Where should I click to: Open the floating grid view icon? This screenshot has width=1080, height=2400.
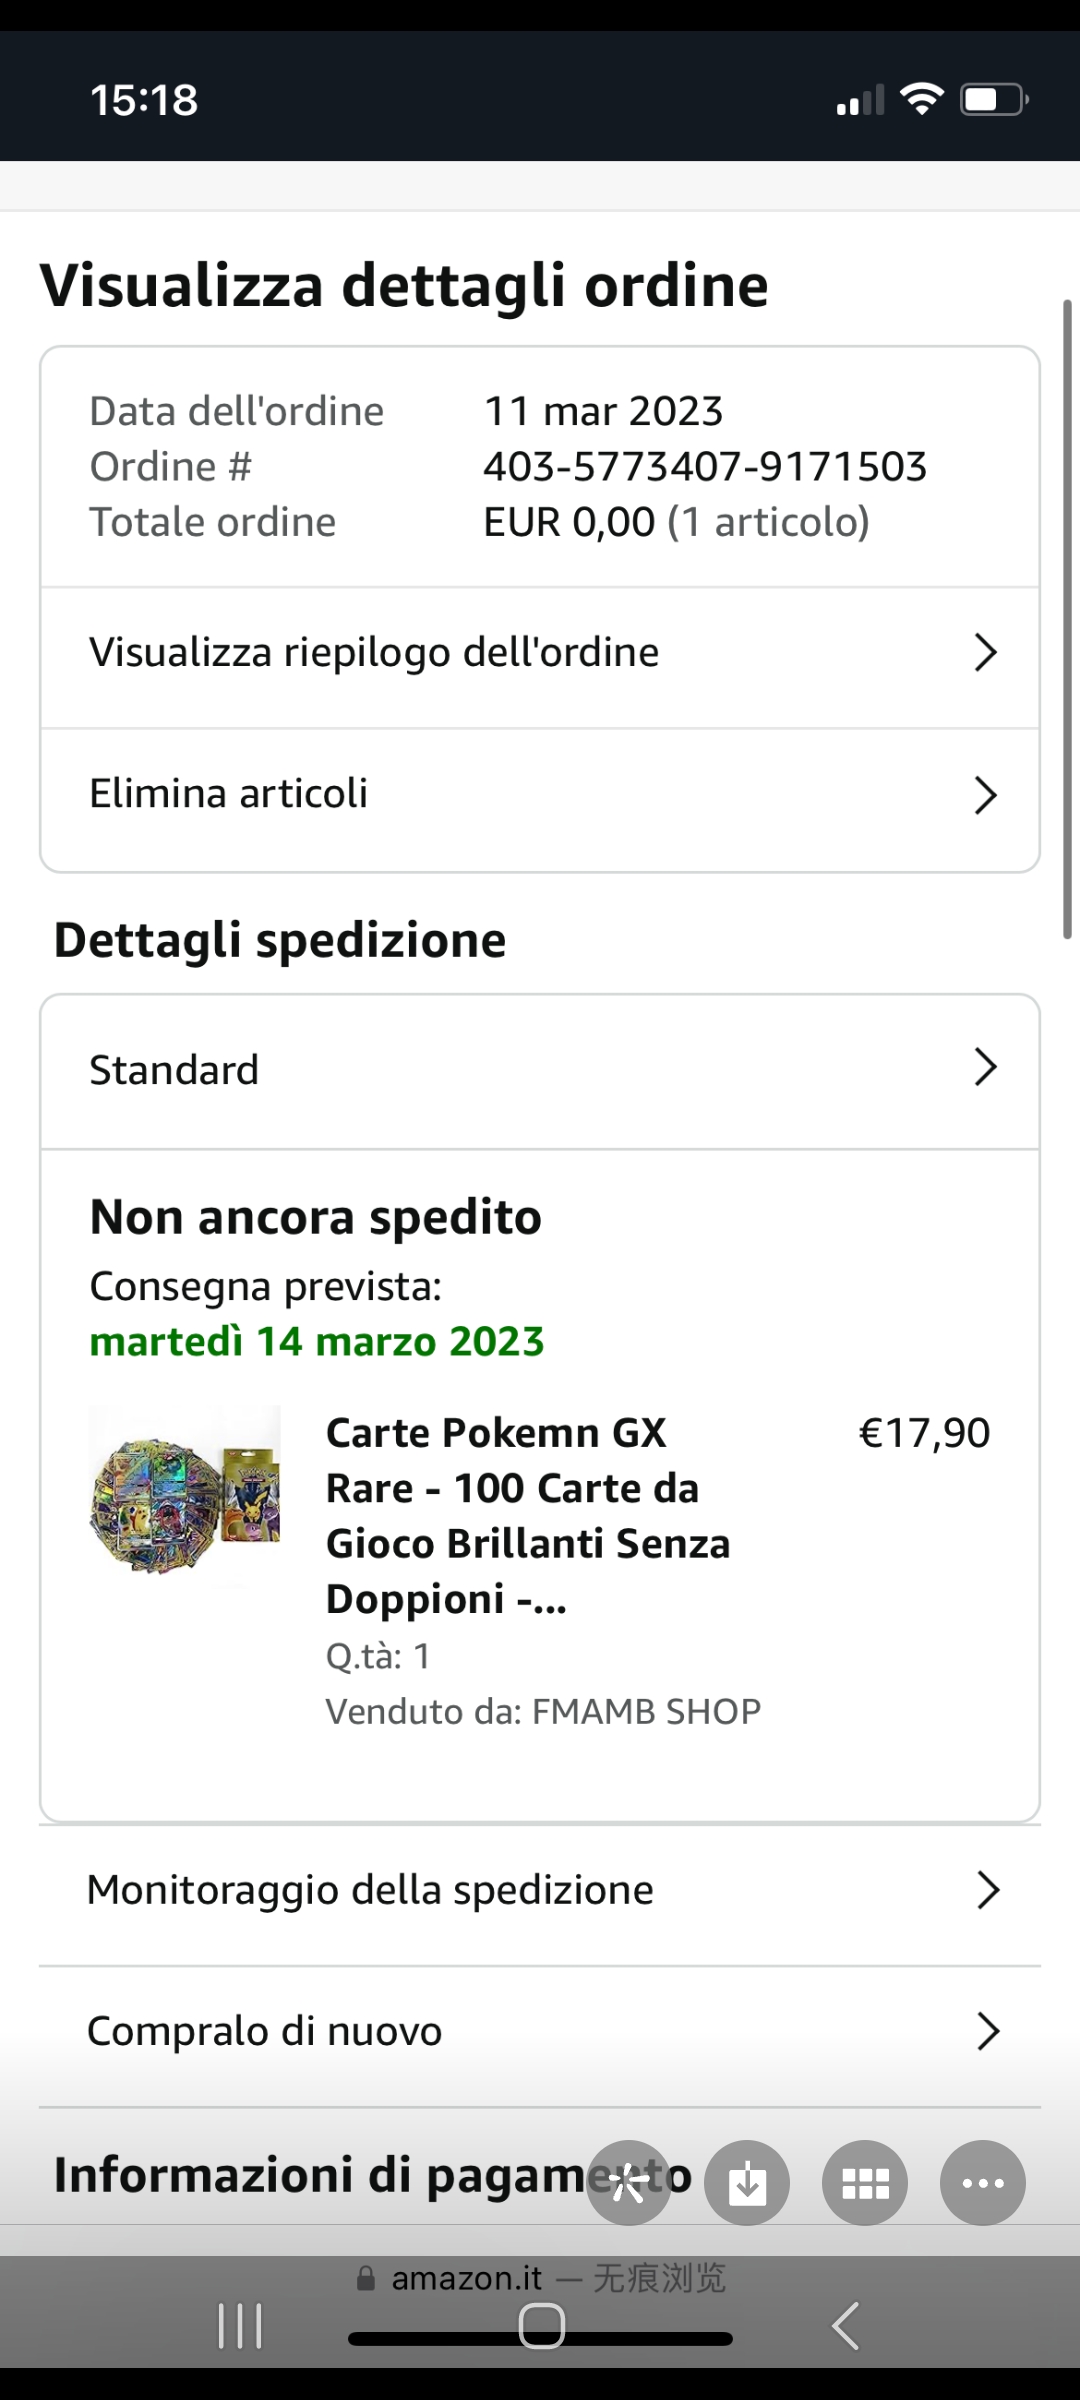point(865,2183)
